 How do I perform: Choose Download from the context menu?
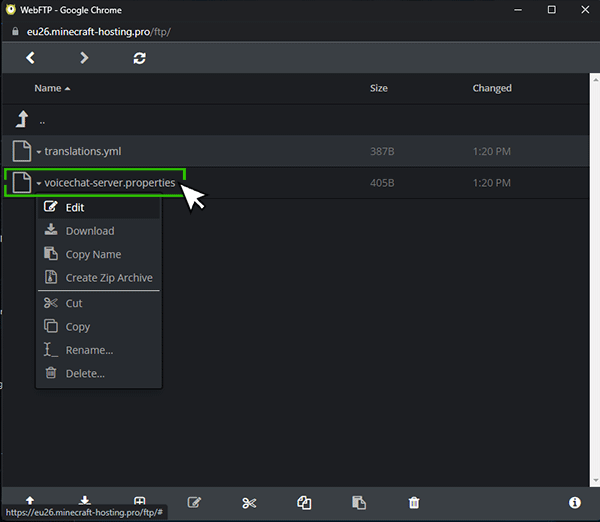(x=99, y=231)
